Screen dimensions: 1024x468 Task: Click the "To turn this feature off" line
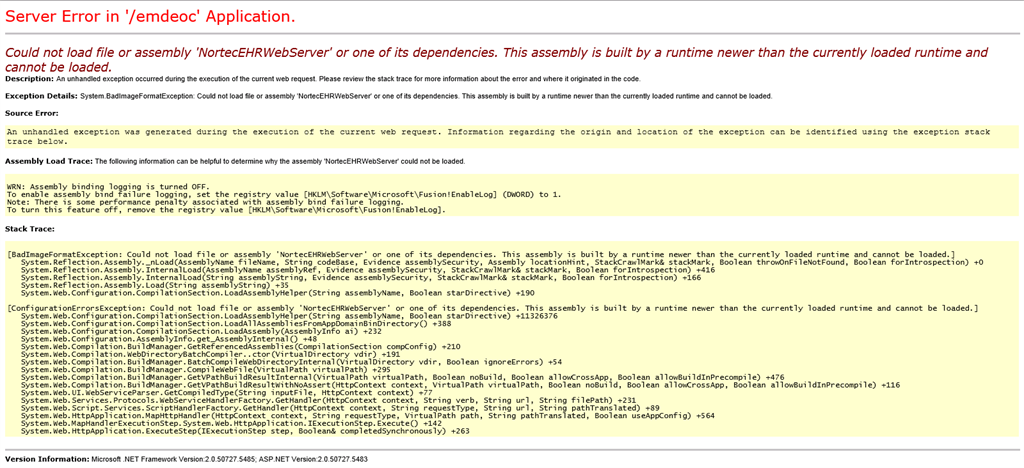[x=226, y=210]
